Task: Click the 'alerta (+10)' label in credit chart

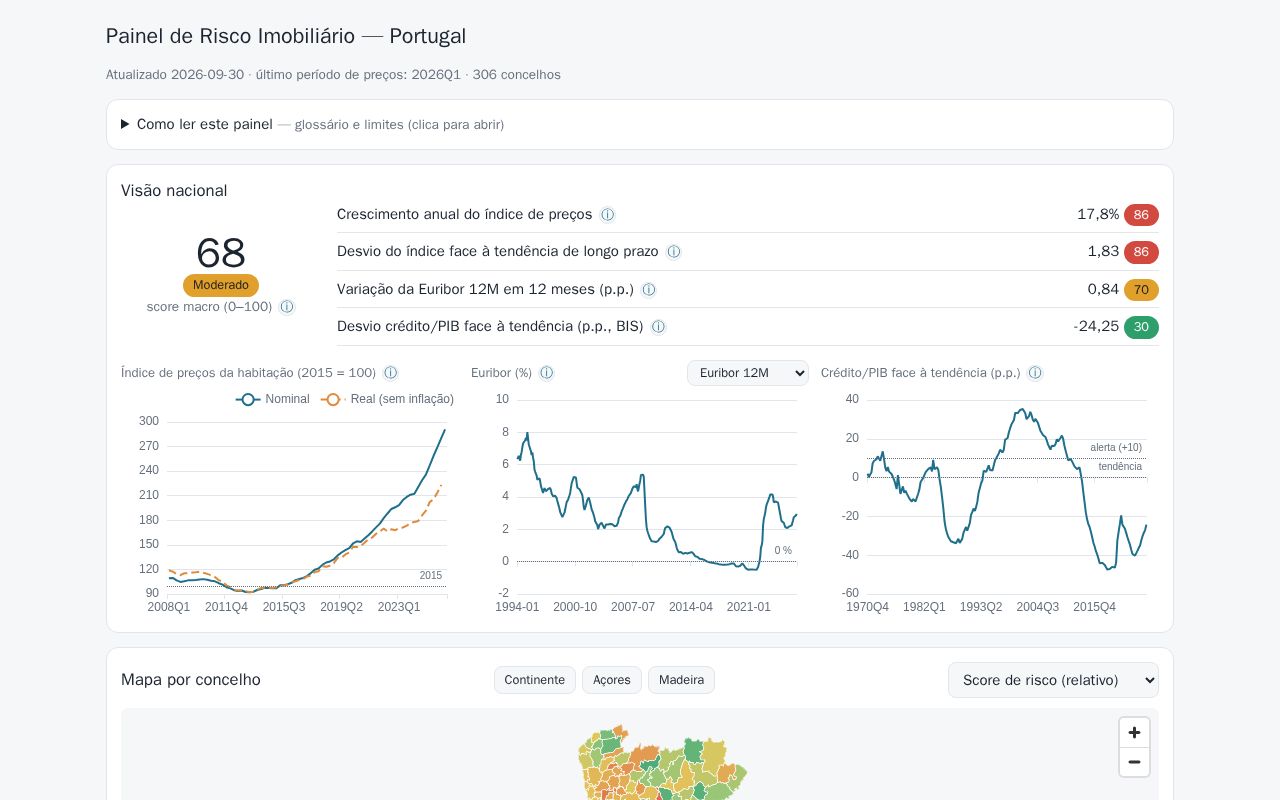Action: 1116,448
